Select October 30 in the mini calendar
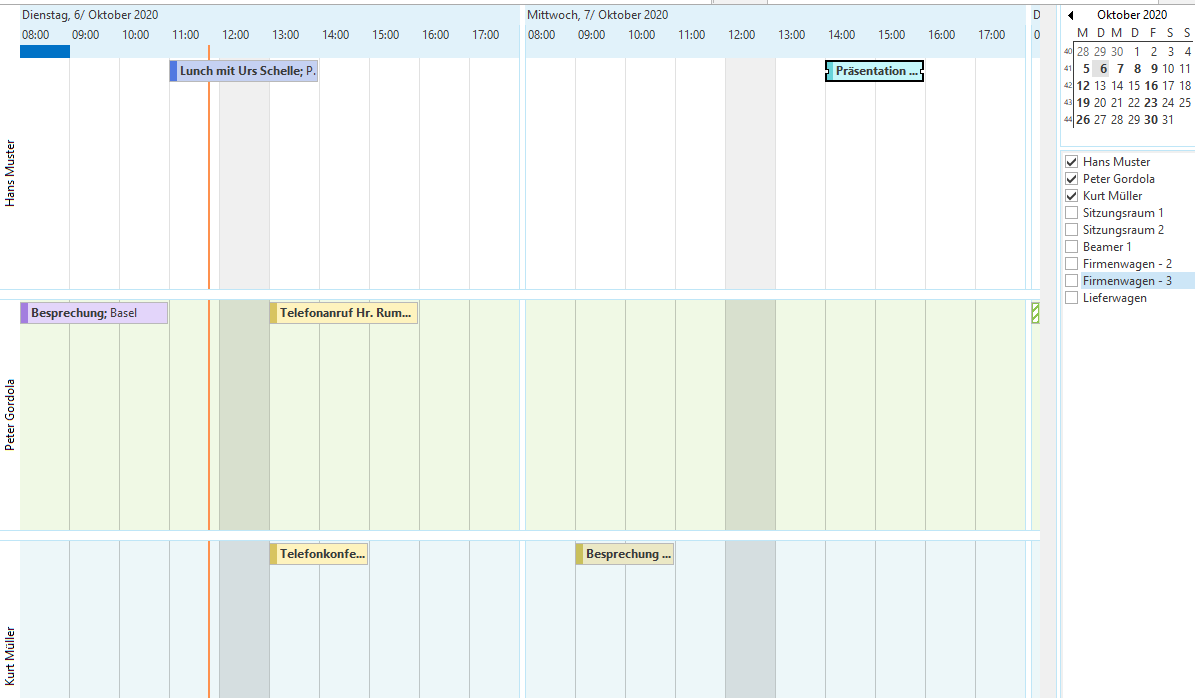Viewport: 1195px width, 698px height. click(1151, 119)
